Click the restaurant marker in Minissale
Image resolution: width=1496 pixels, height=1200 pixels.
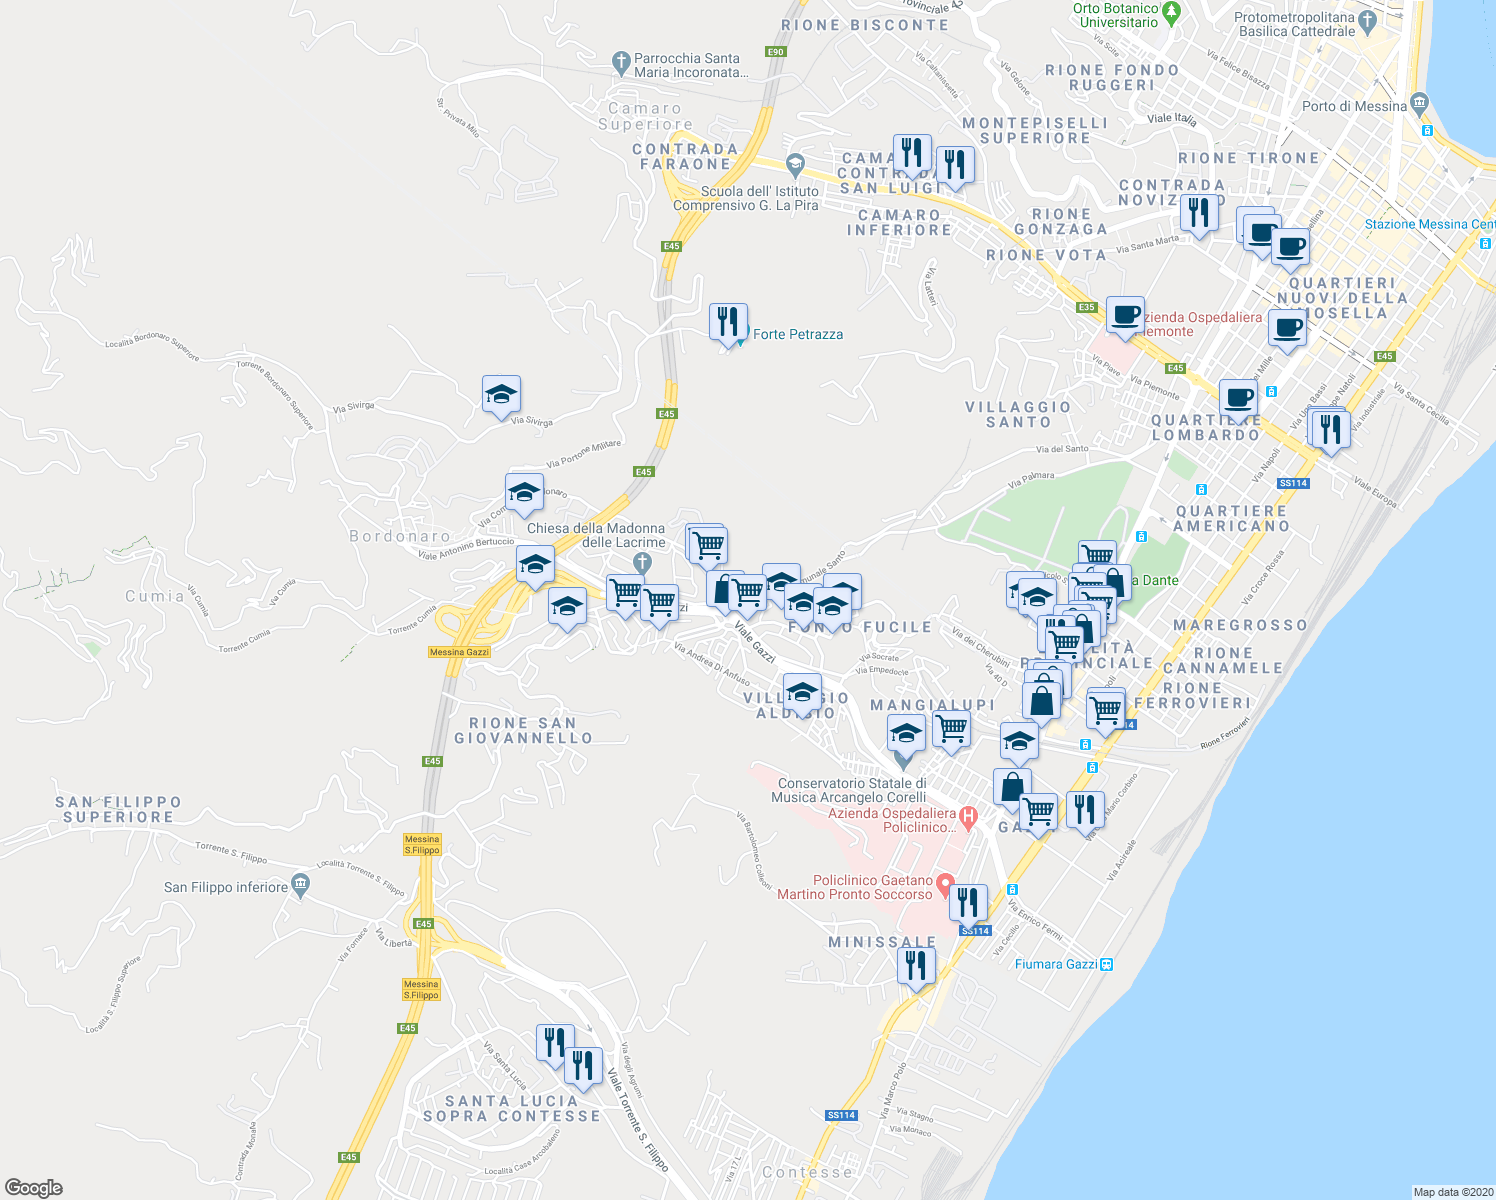pos(917,963)
